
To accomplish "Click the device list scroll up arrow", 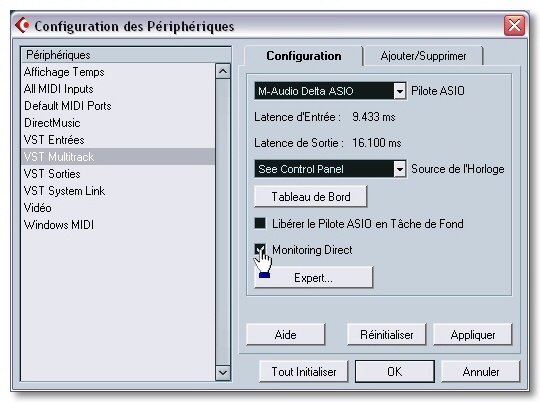I will [223, 71].
